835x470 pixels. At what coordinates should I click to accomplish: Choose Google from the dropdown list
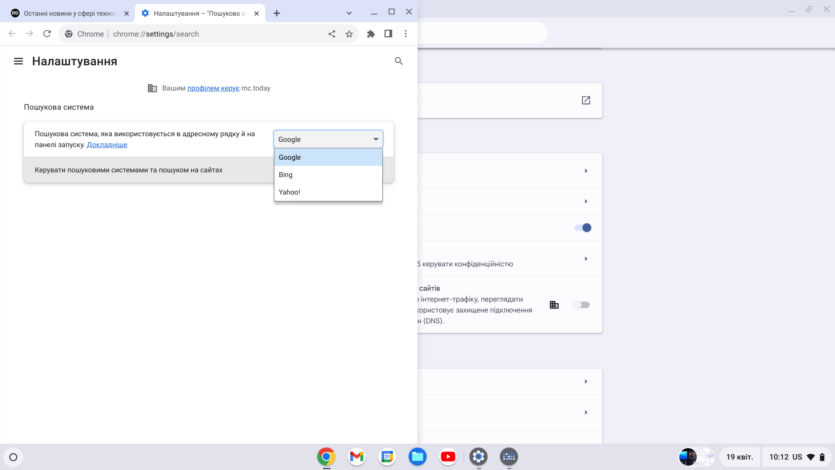328,157
